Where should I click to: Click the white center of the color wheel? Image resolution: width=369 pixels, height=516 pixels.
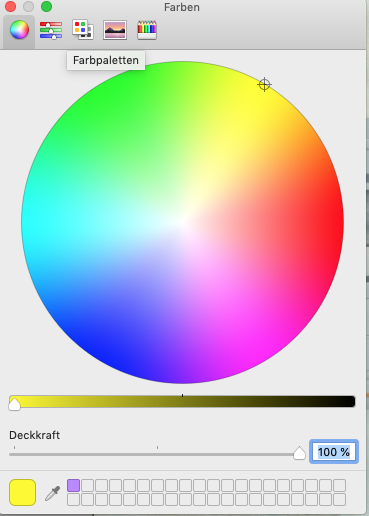183,222
